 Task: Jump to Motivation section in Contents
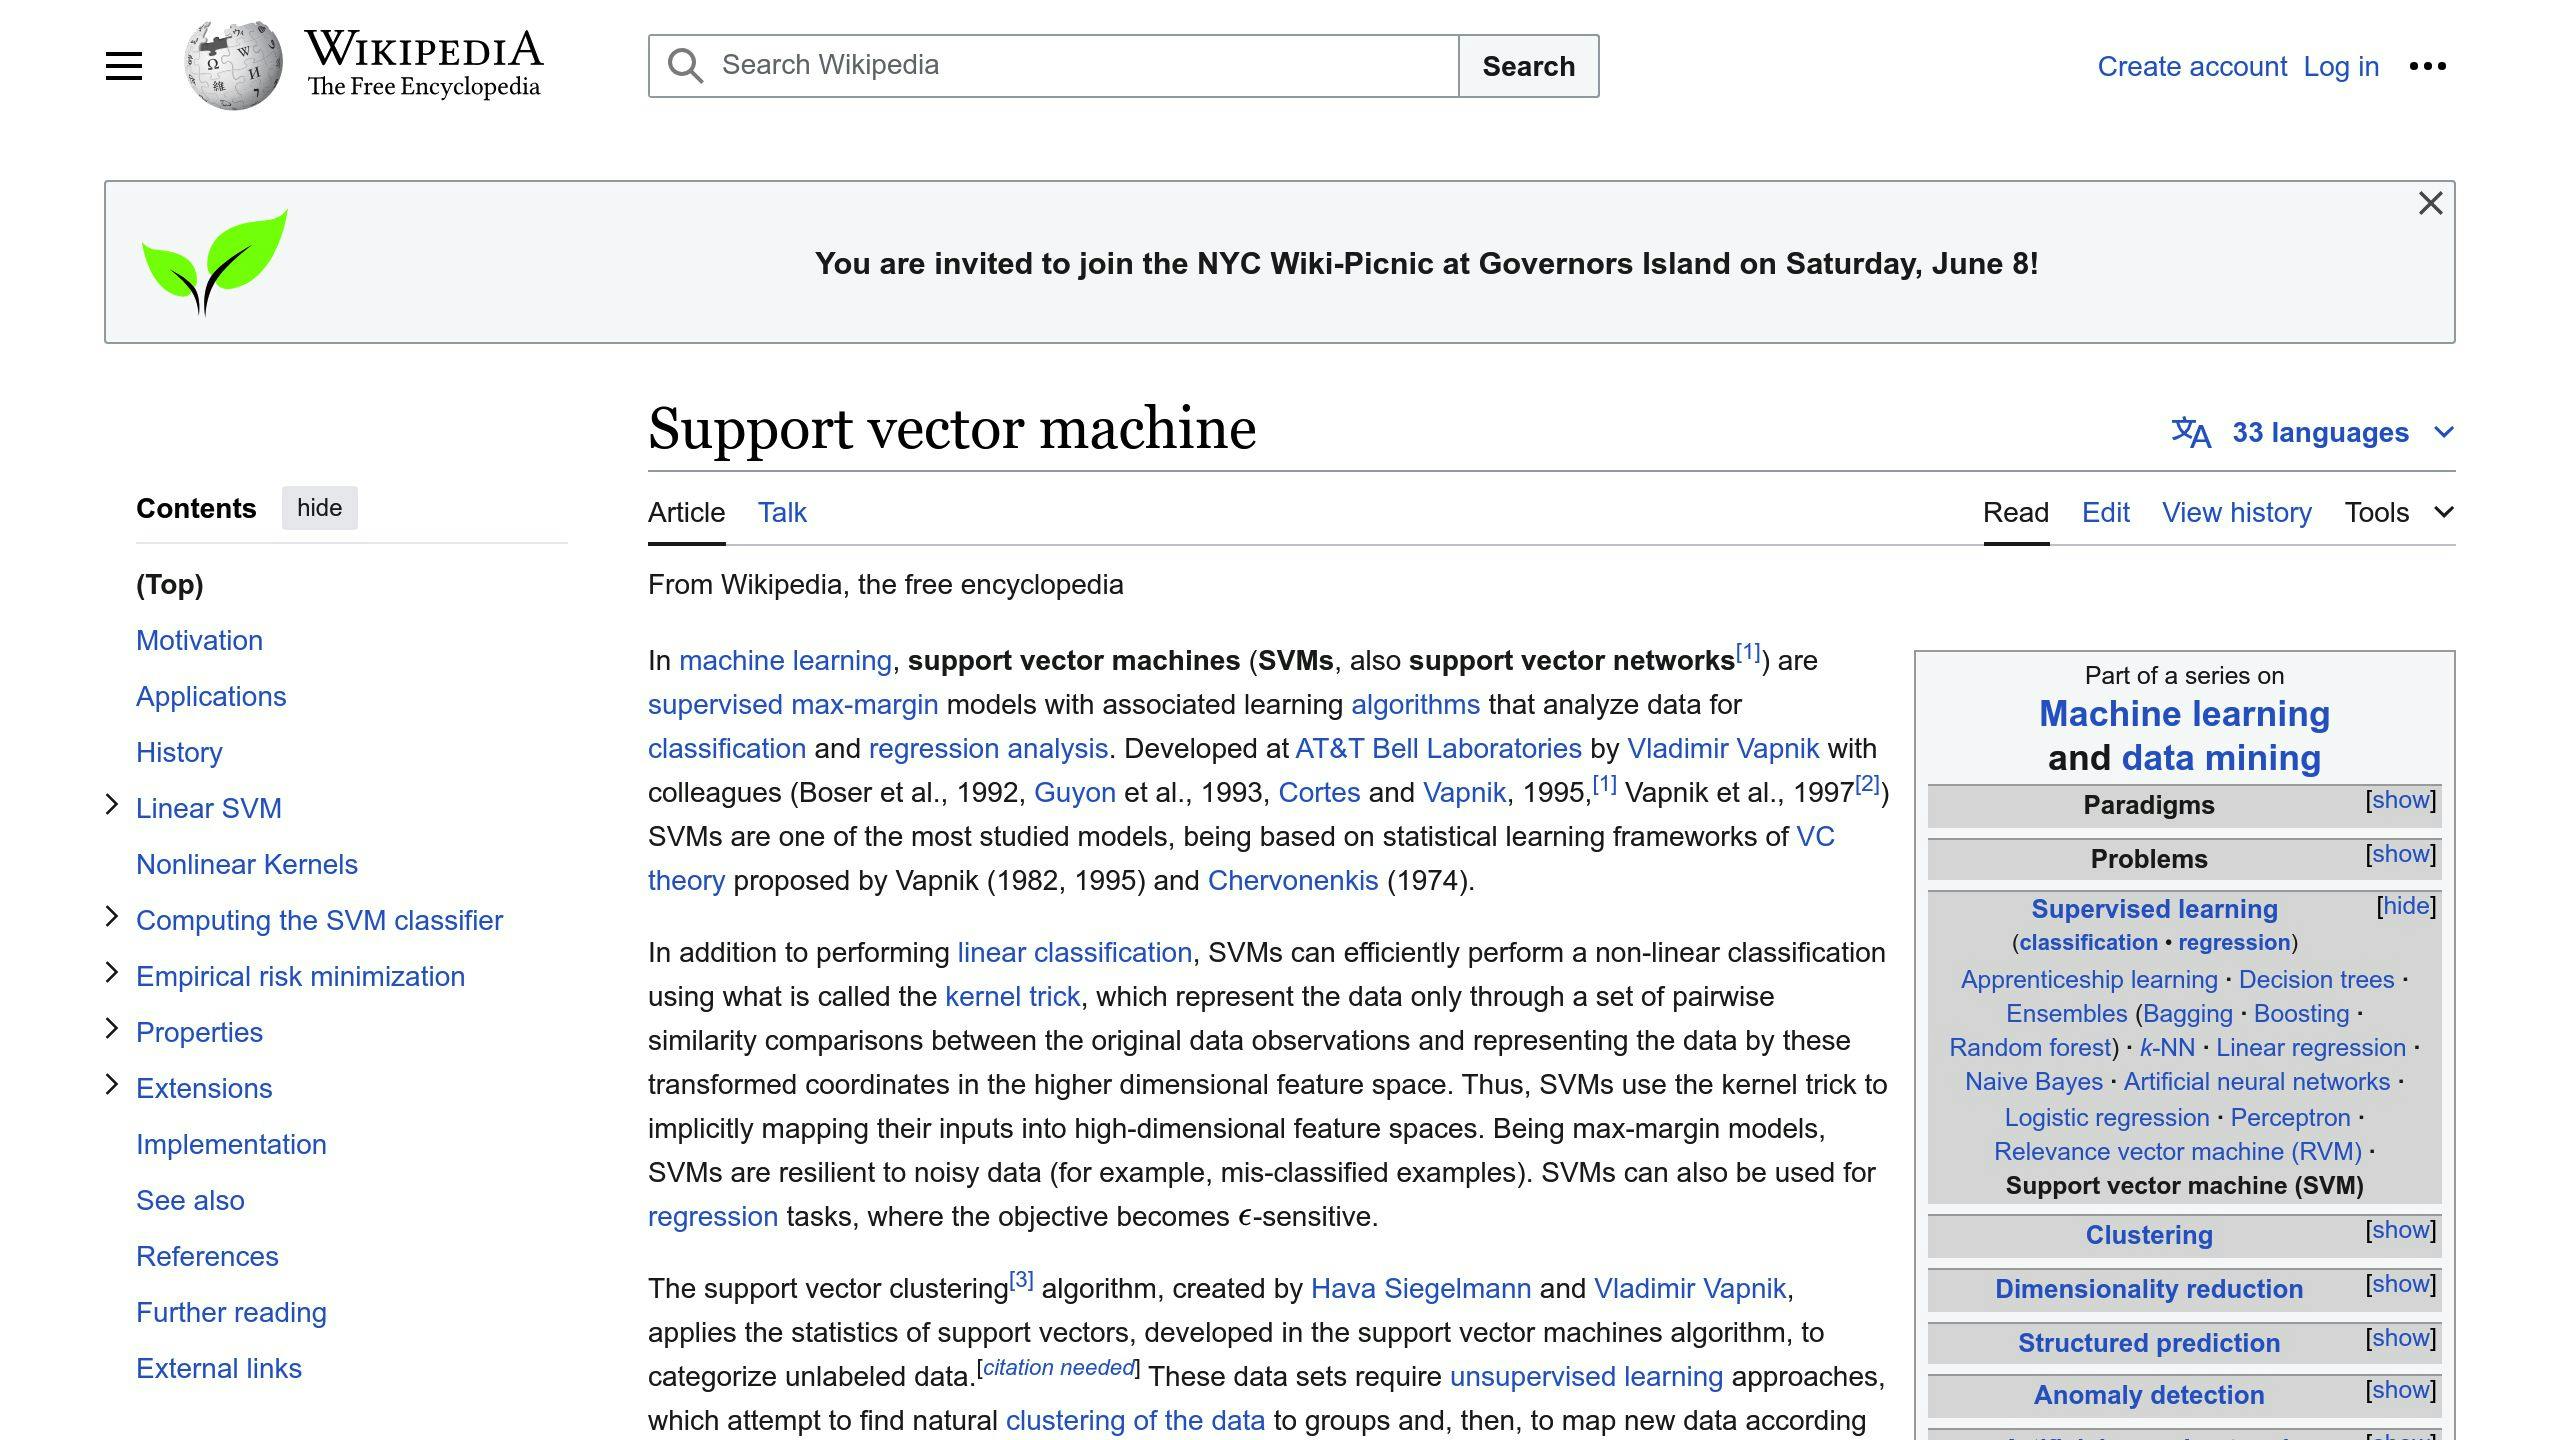click(x=199, y=640)
